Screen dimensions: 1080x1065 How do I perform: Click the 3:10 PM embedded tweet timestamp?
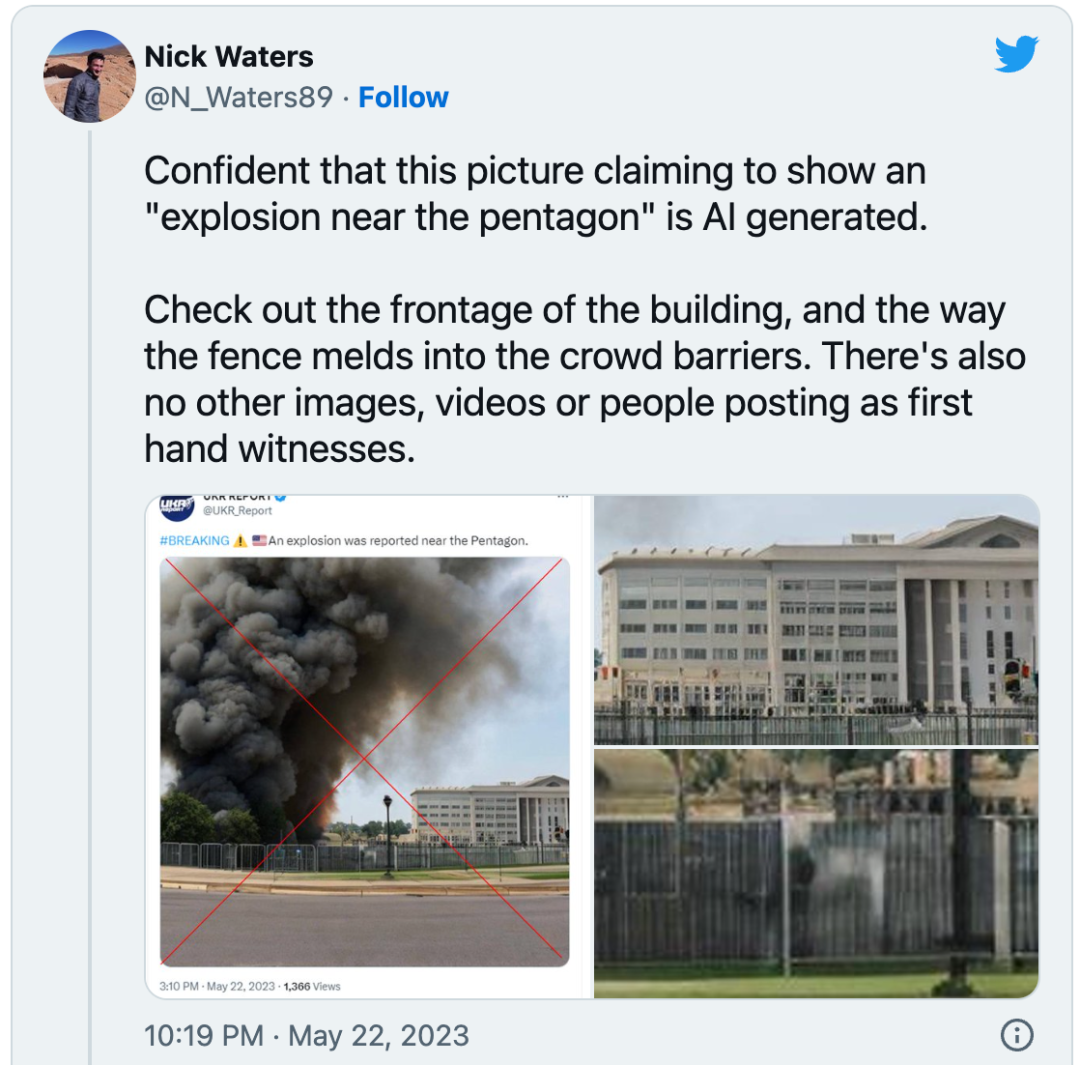[217, 986]
